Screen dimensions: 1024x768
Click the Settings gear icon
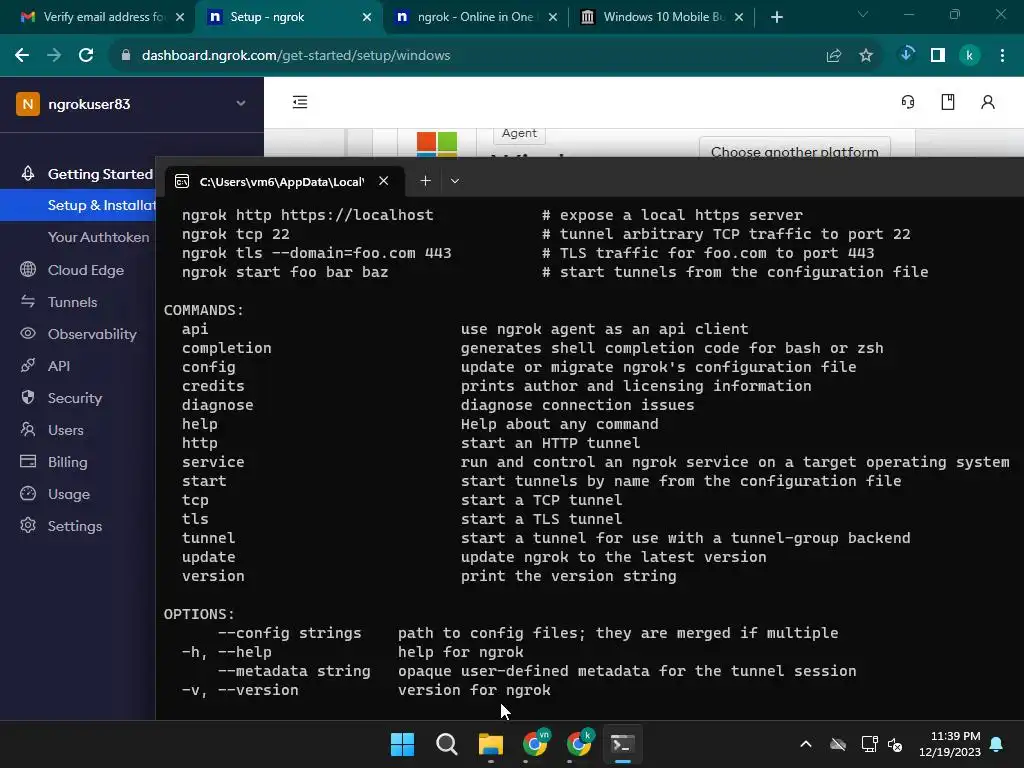click(28, 525)
